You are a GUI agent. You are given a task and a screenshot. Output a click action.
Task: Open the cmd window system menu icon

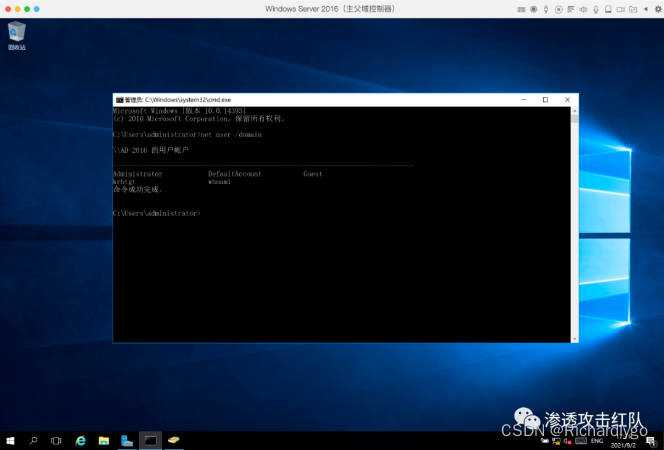coord(119,100)
